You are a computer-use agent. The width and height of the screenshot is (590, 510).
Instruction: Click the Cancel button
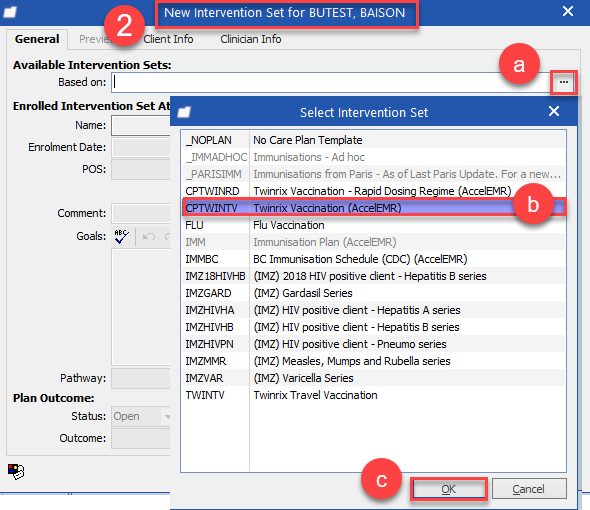click(529, 489)
